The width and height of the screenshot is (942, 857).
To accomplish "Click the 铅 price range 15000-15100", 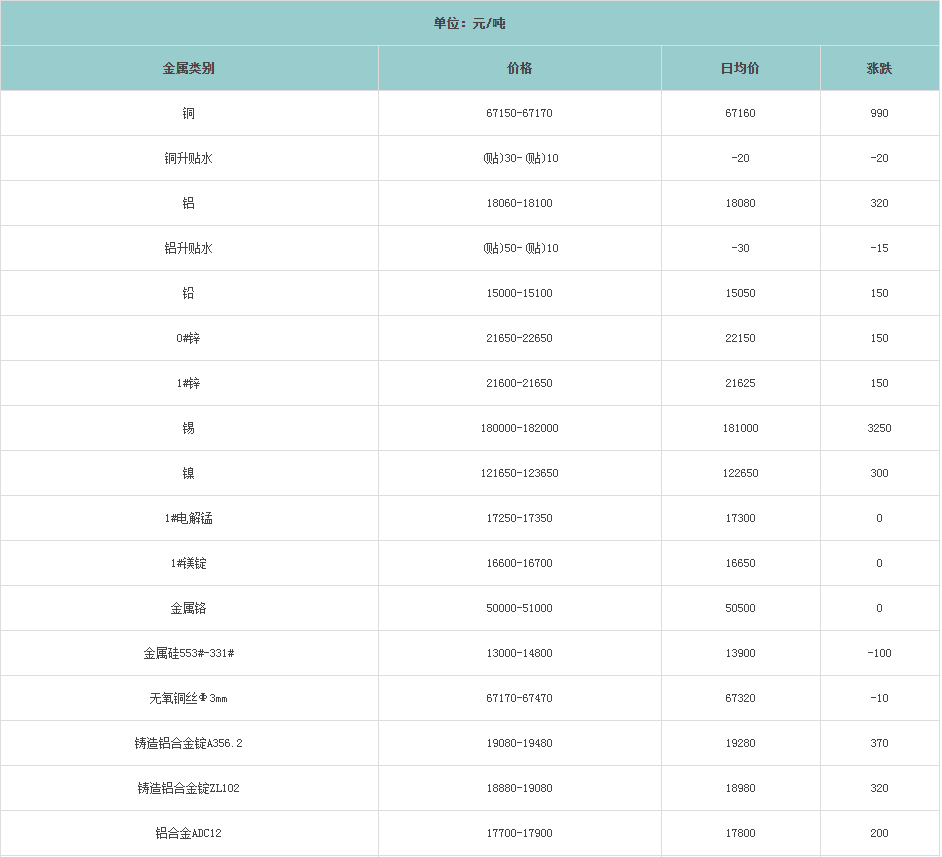I will pos(519,294).
